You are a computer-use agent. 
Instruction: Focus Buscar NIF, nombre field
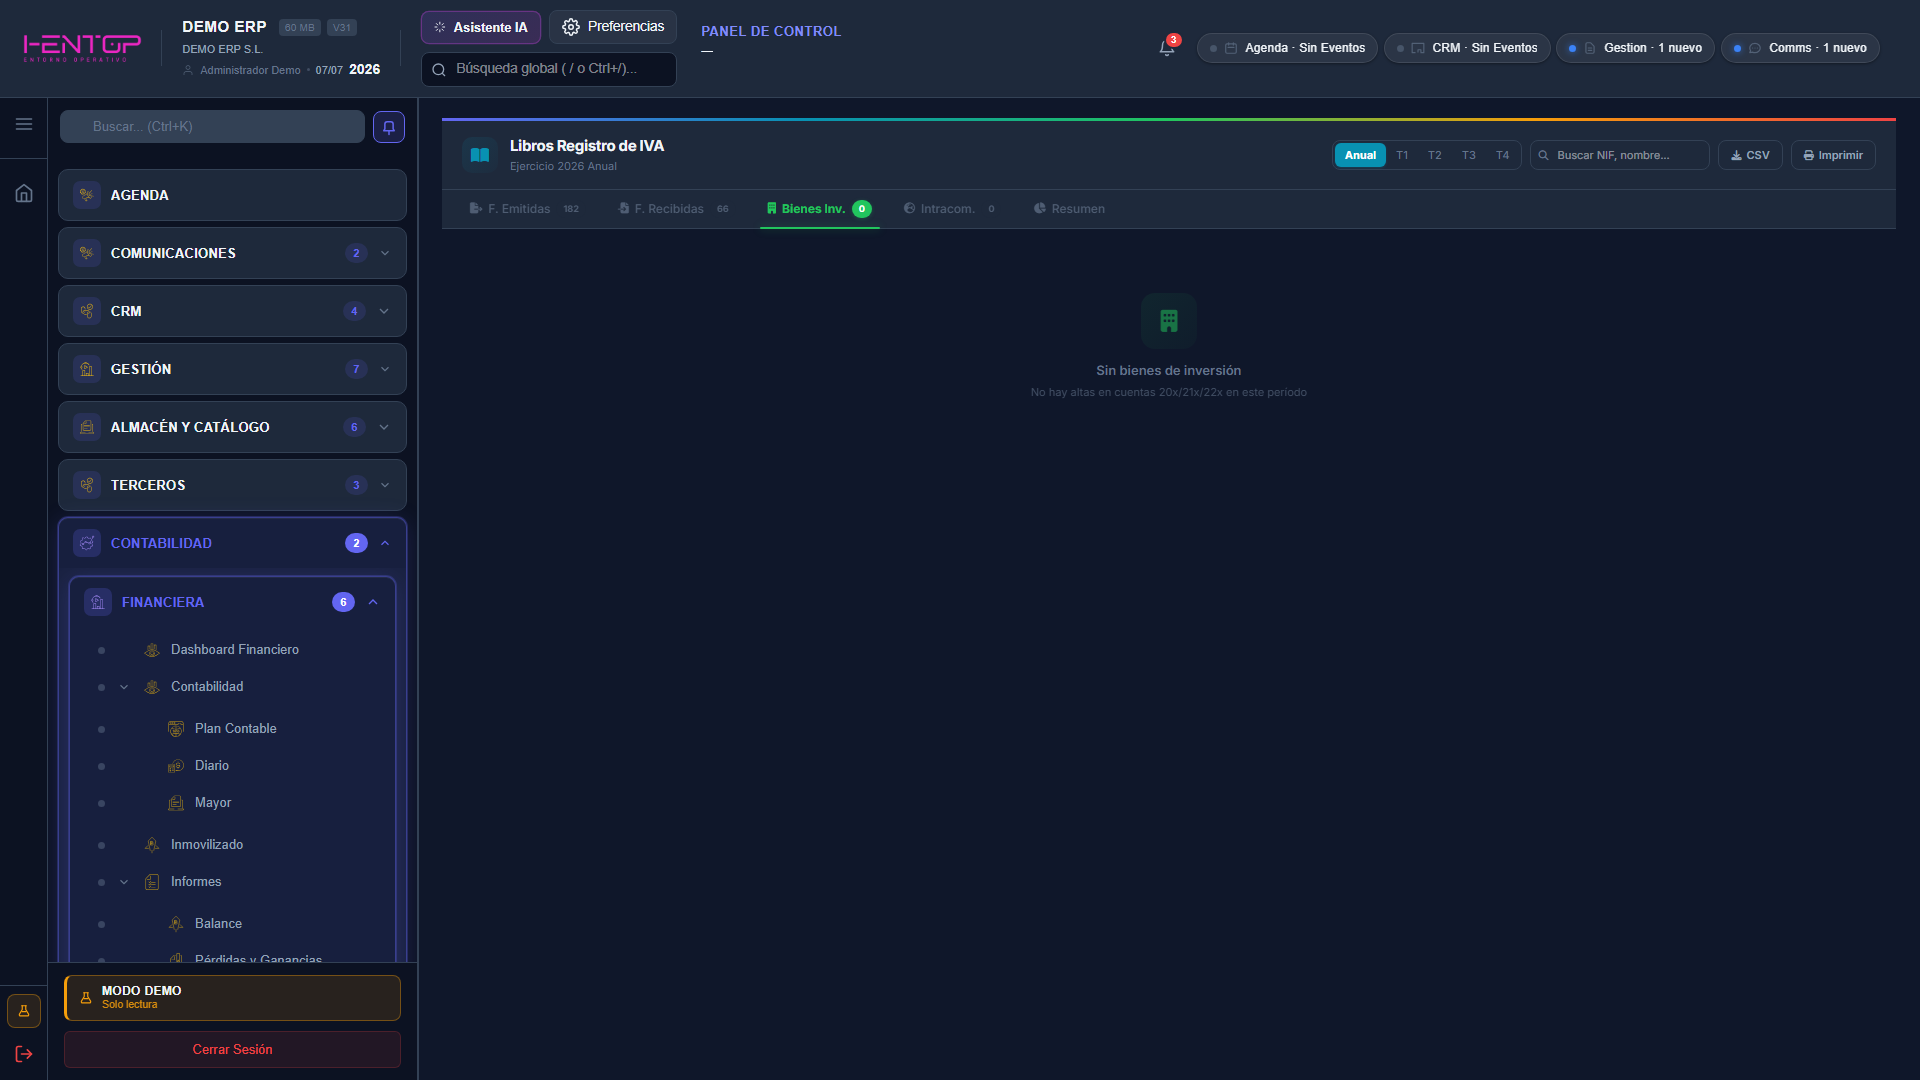[x=1619, y=155]
